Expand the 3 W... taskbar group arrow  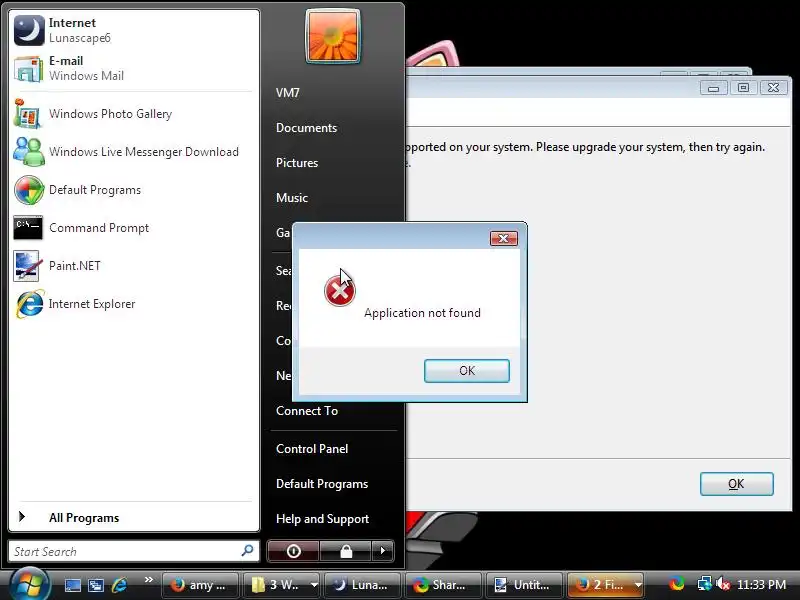click(314, 585)
